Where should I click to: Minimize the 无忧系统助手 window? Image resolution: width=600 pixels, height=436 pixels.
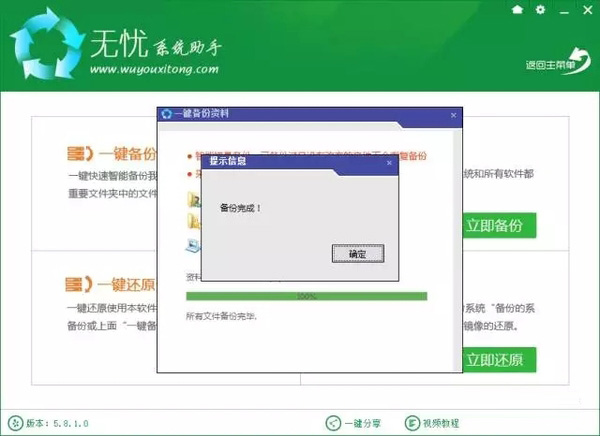[x=564, y=11]
